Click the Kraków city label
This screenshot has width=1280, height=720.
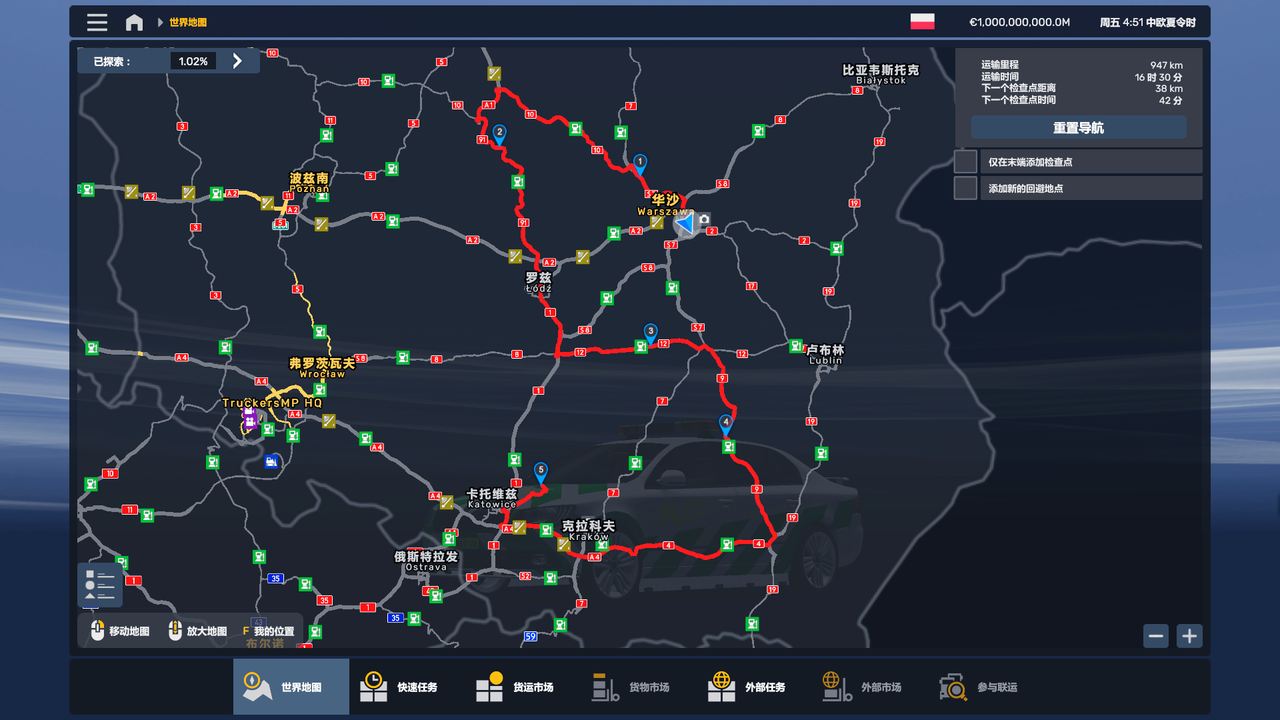(x=588, y=531)
